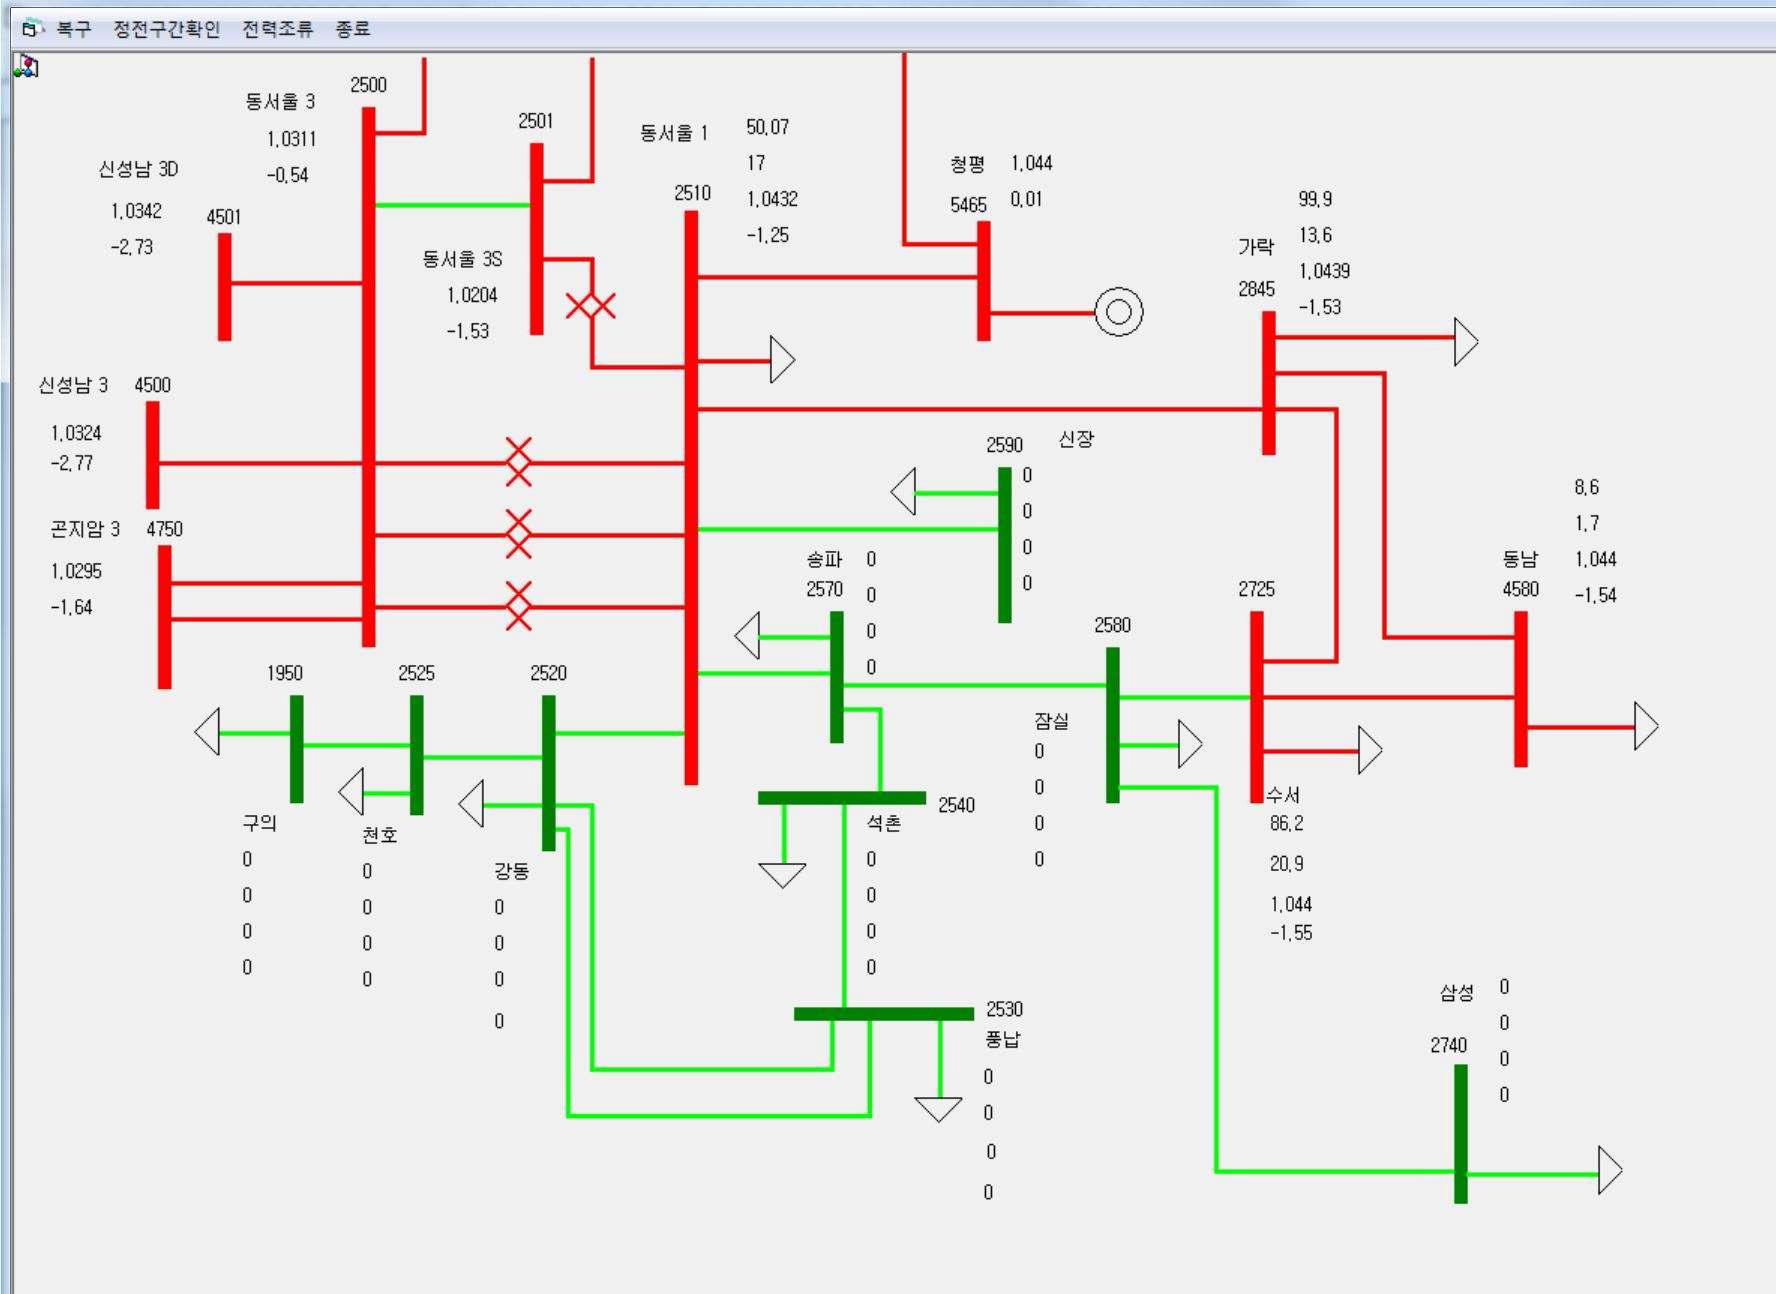The height and width of the screenshot is (1294, 1776).
Task: Click the 동서울 3 label
Action: 280,102
